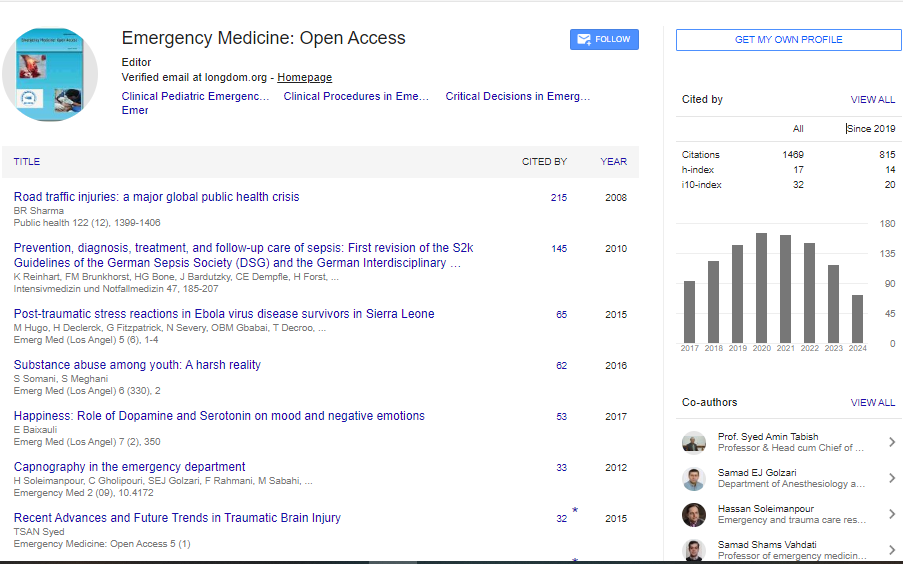Click Samad EJ Golzari avatar photo
903x564 pixels.
pyautogui.click(x=694, y=479)
